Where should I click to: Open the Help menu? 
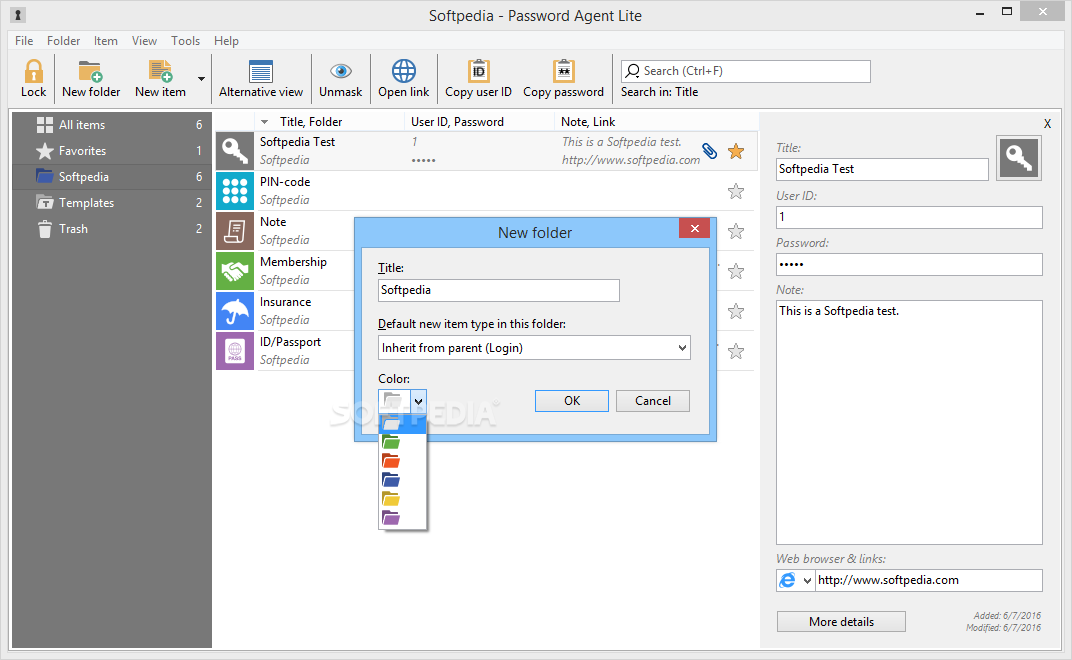[x=226, y=40]
